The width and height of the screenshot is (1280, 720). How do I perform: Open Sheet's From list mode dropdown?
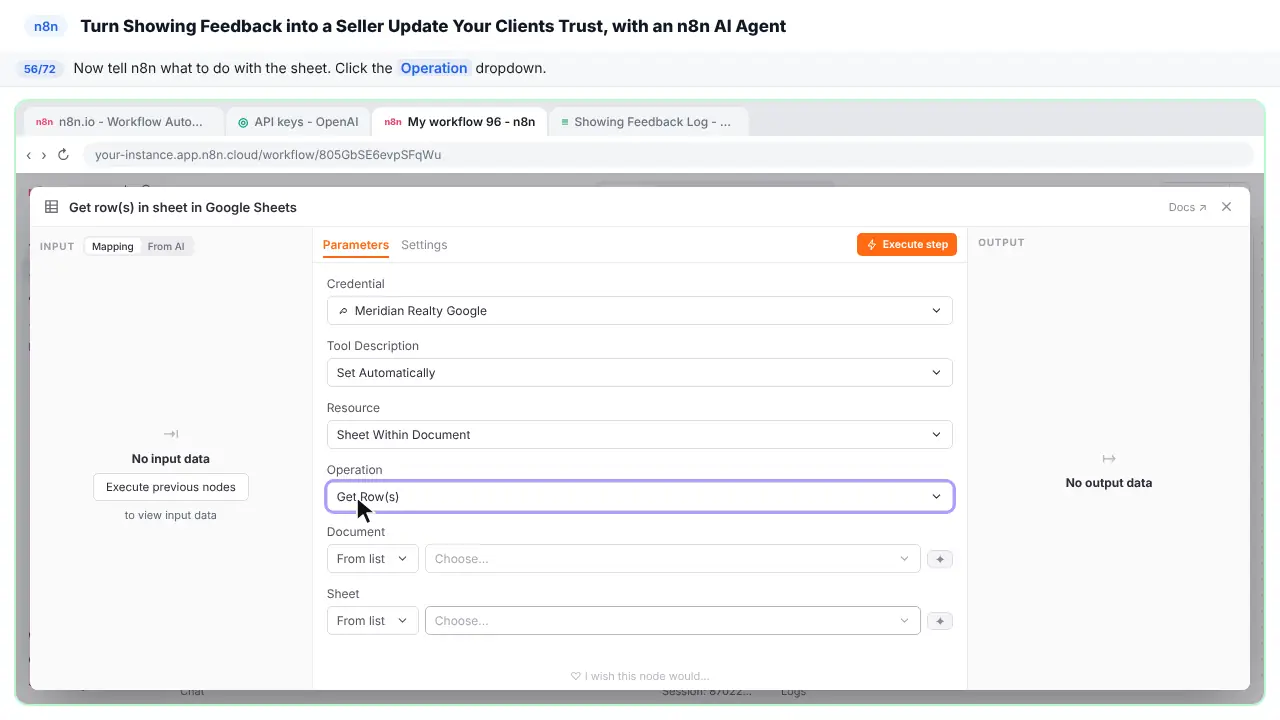373,621
